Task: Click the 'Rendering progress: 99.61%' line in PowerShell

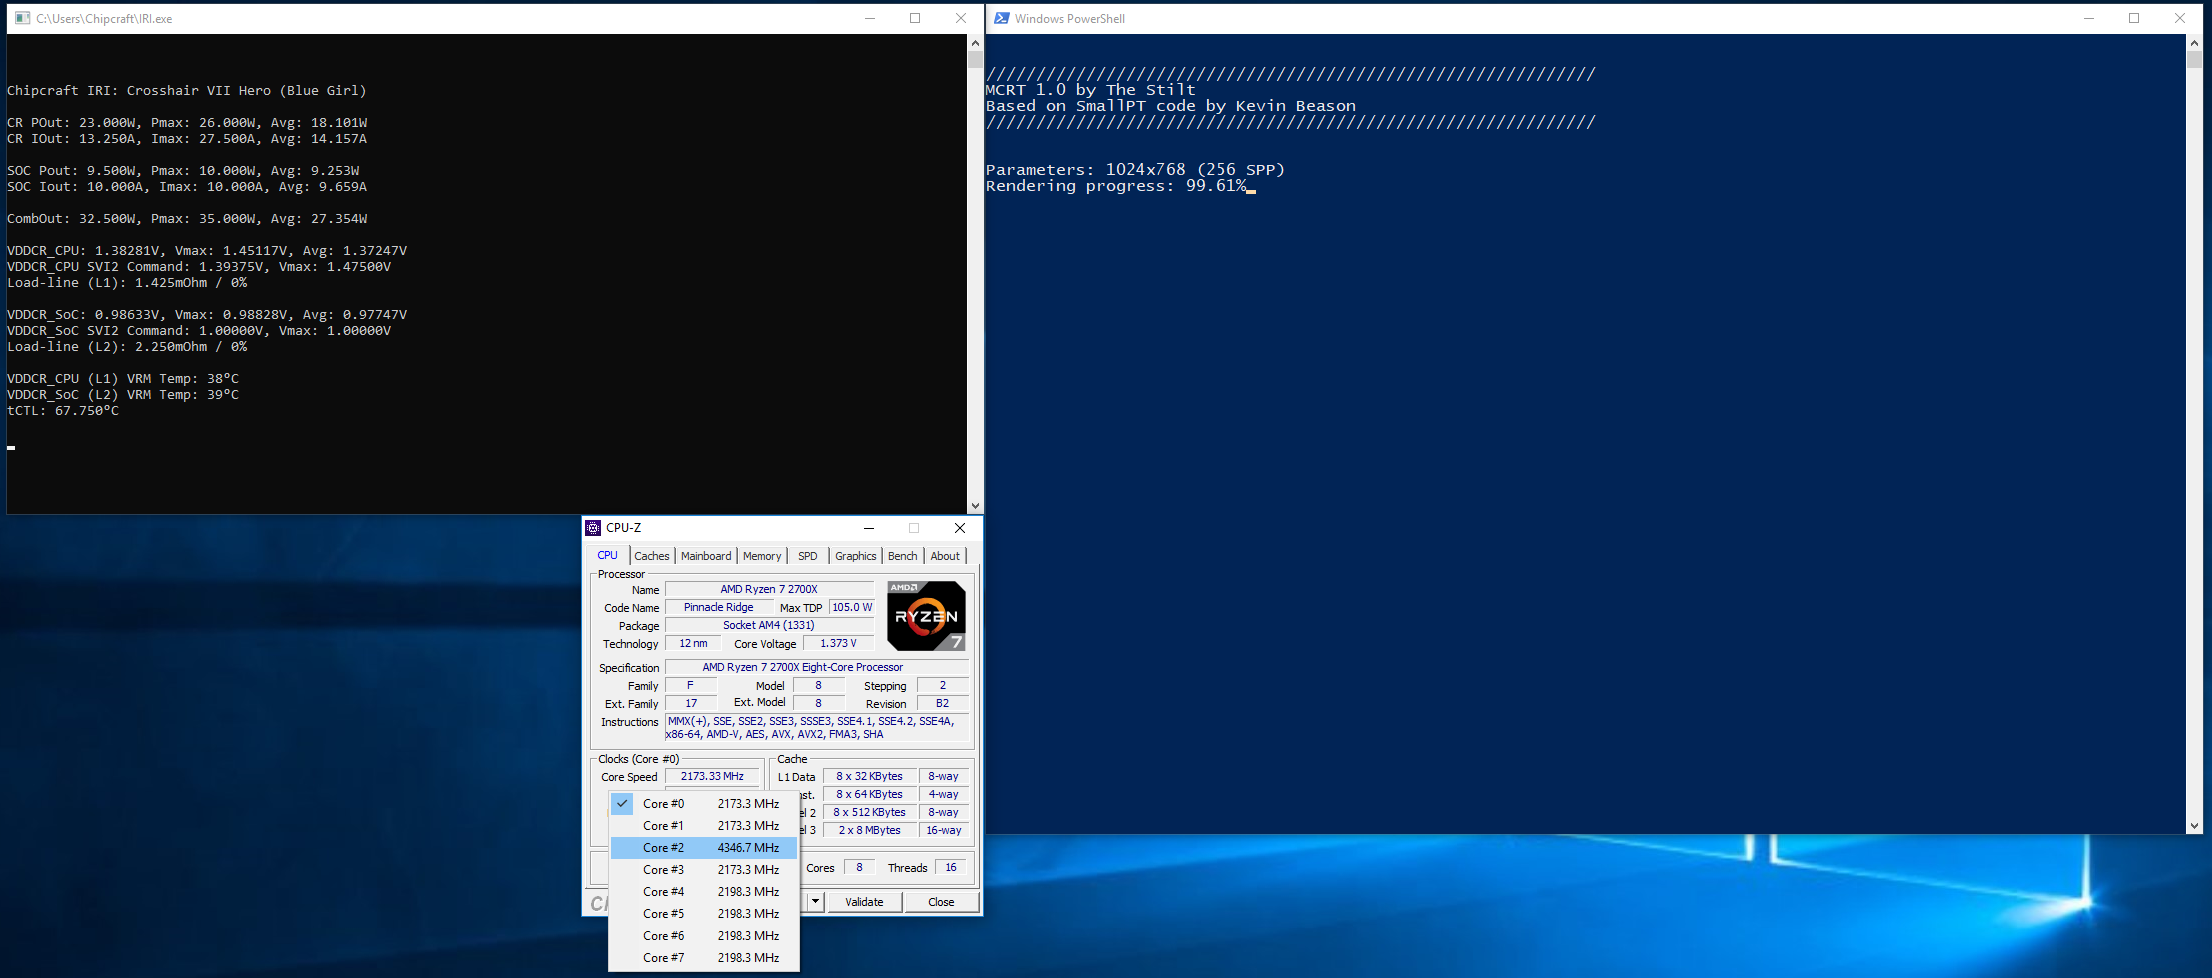Action: coord(1116,186)
